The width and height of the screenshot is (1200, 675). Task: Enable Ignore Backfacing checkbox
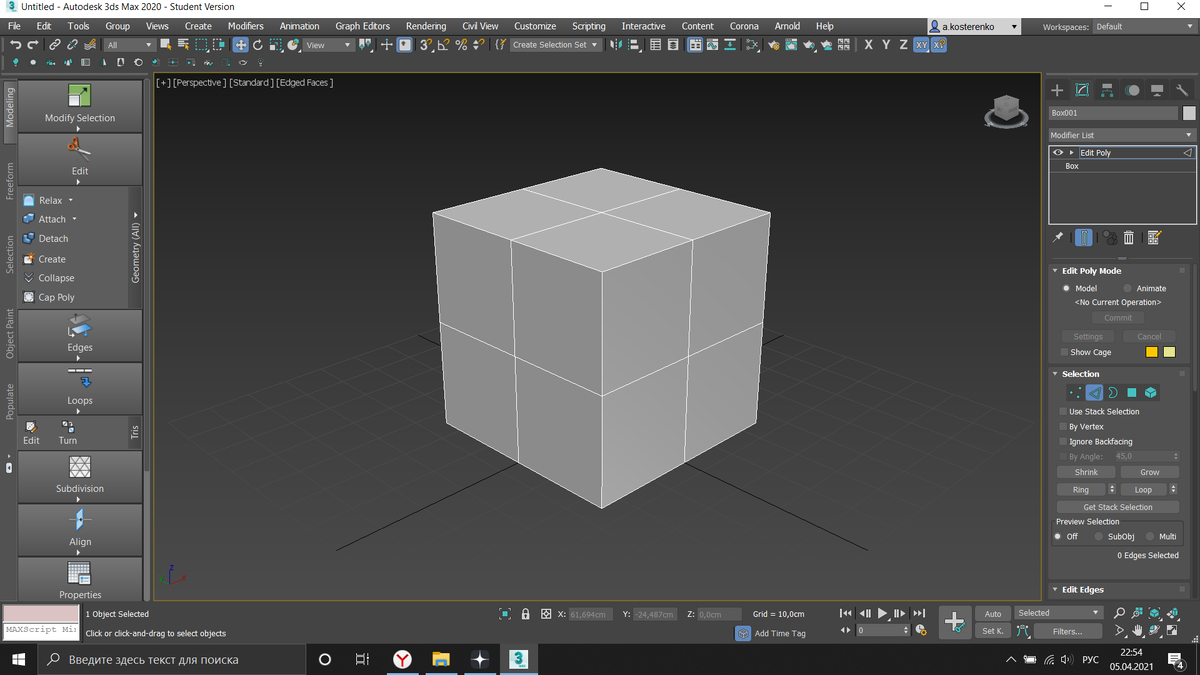[x=1063, y=442]
